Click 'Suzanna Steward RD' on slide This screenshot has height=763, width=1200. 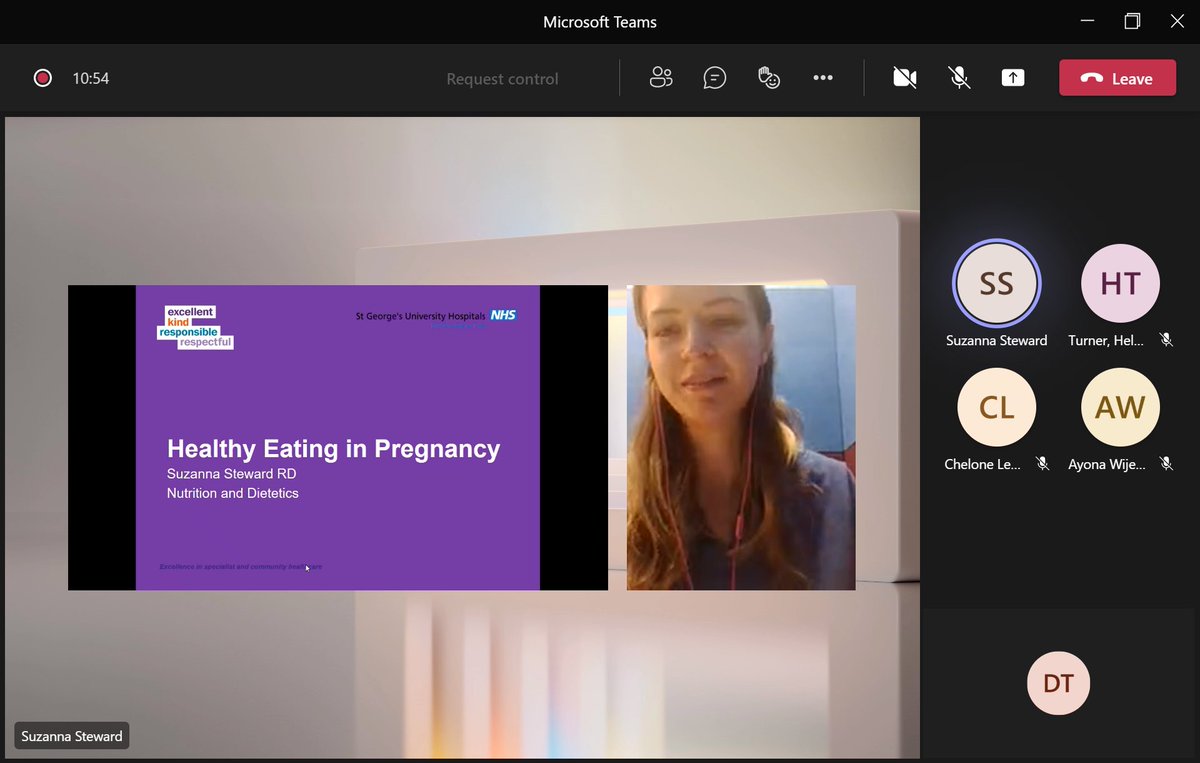tap(232, 473)
